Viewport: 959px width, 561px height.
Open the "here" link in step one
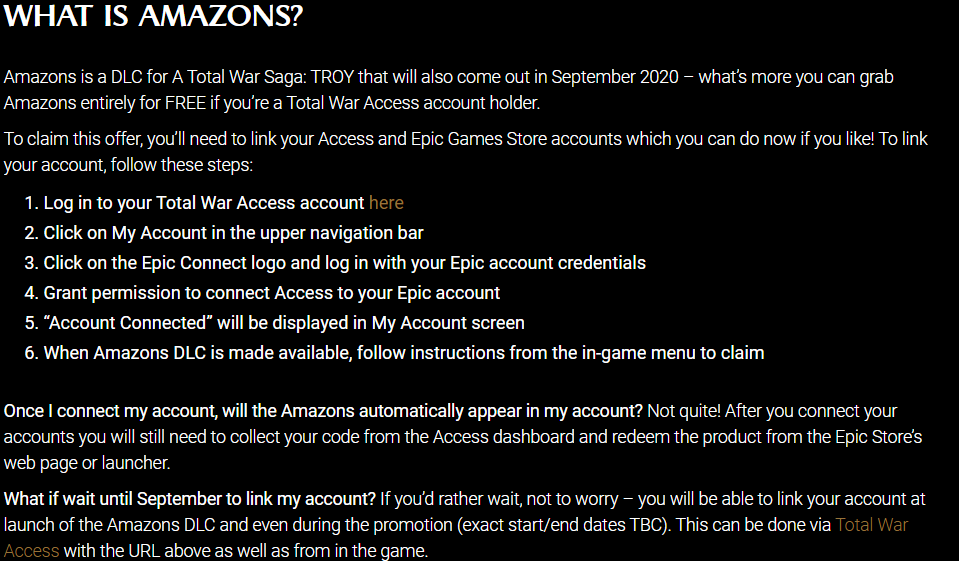(x=386, y=202)
